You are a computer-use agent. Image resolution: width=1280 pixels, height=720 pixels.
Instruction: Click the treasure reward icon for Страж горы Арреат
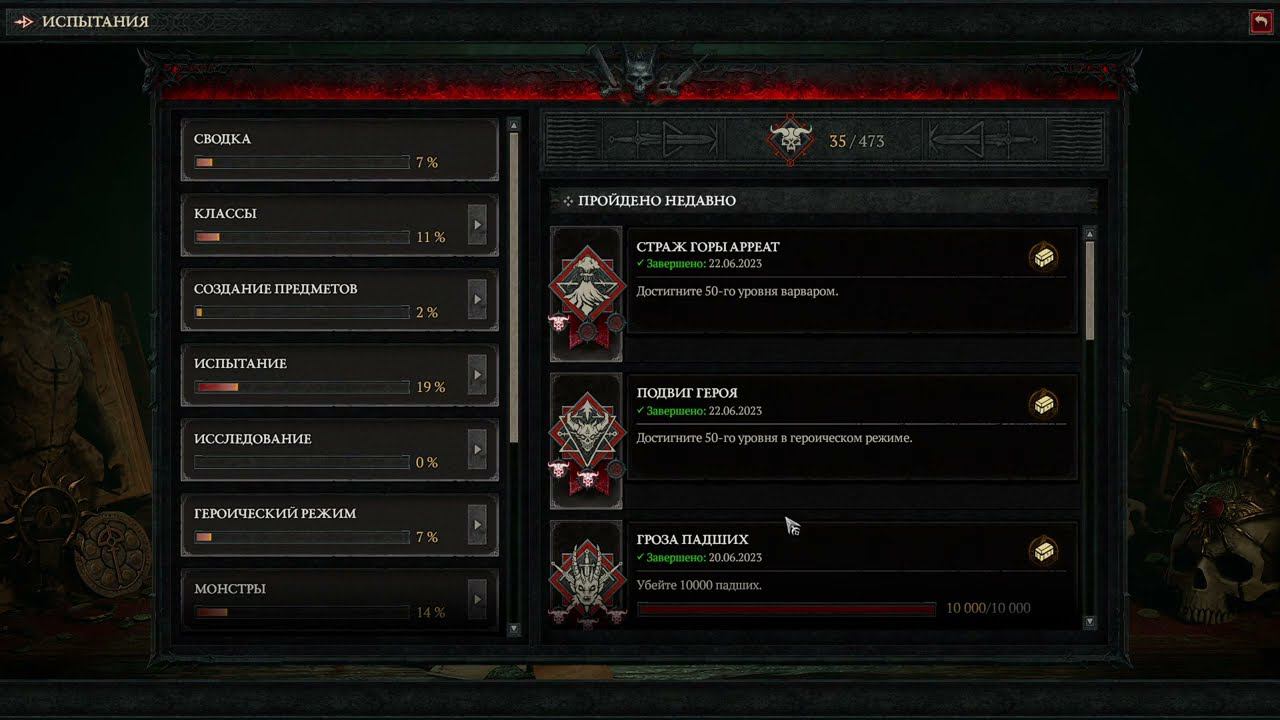pyautogui.click(x=1045, y=257)
